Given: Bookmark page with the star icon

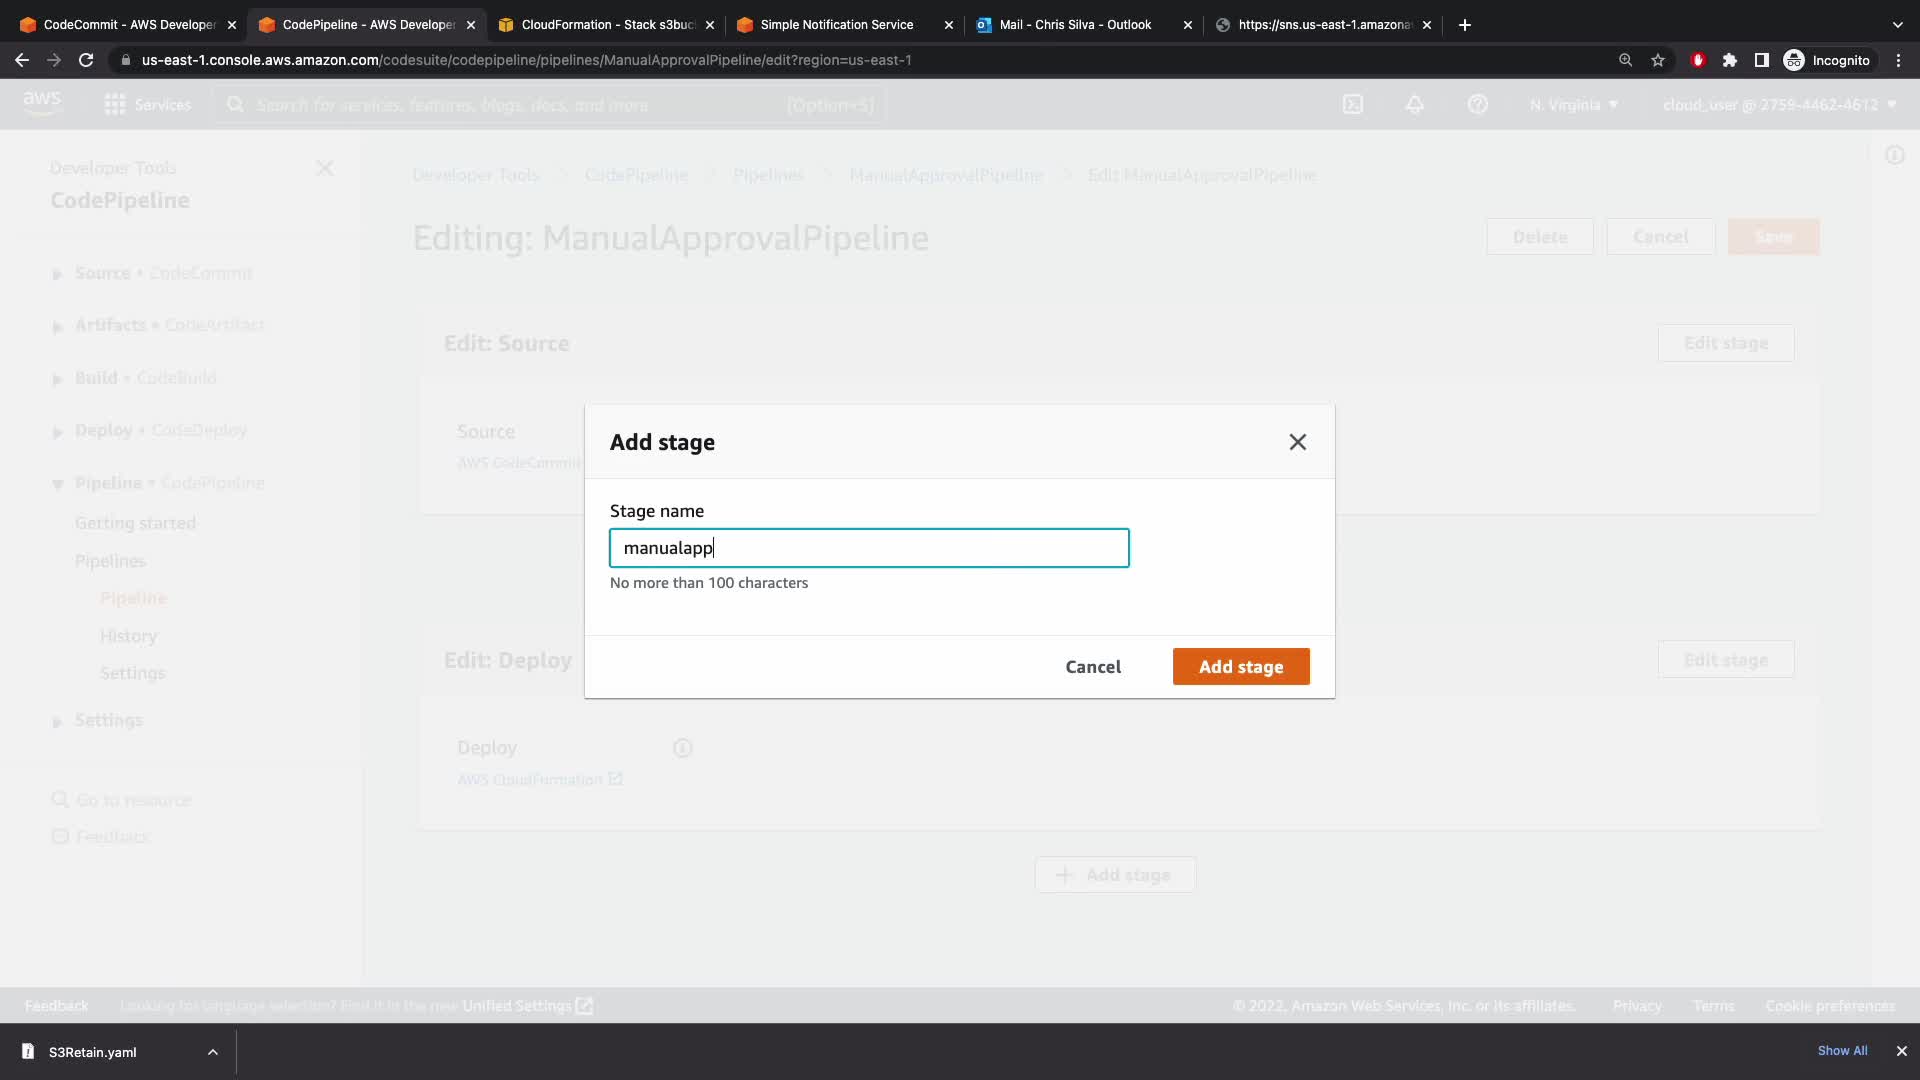Looking at the screenshot, I should point(1658,60).
